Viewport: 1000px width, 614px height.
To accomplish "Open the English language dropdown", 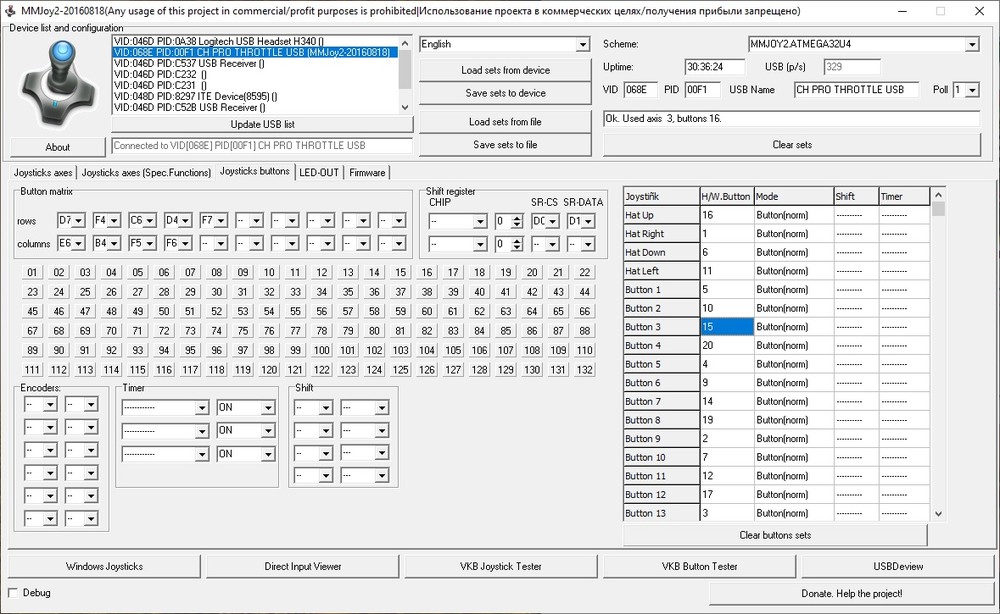I will point(583,45).
